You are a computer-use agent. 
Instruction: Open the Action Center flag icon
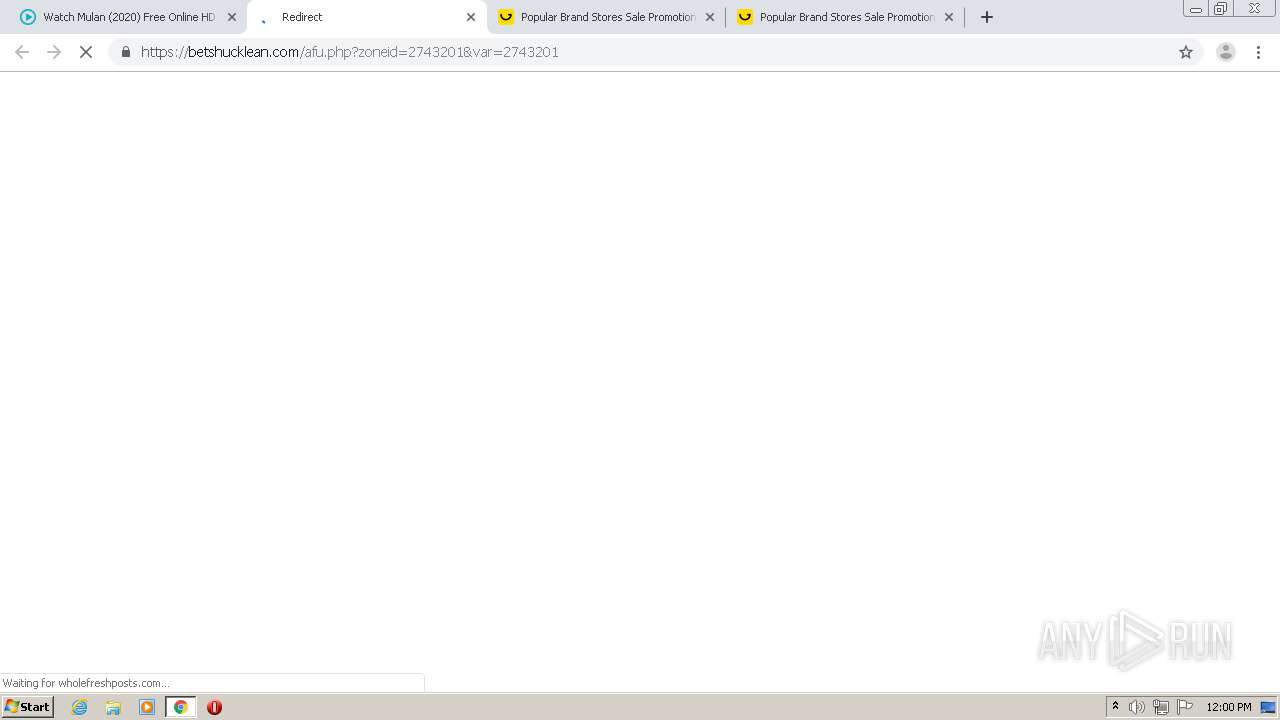point(1185,707)
